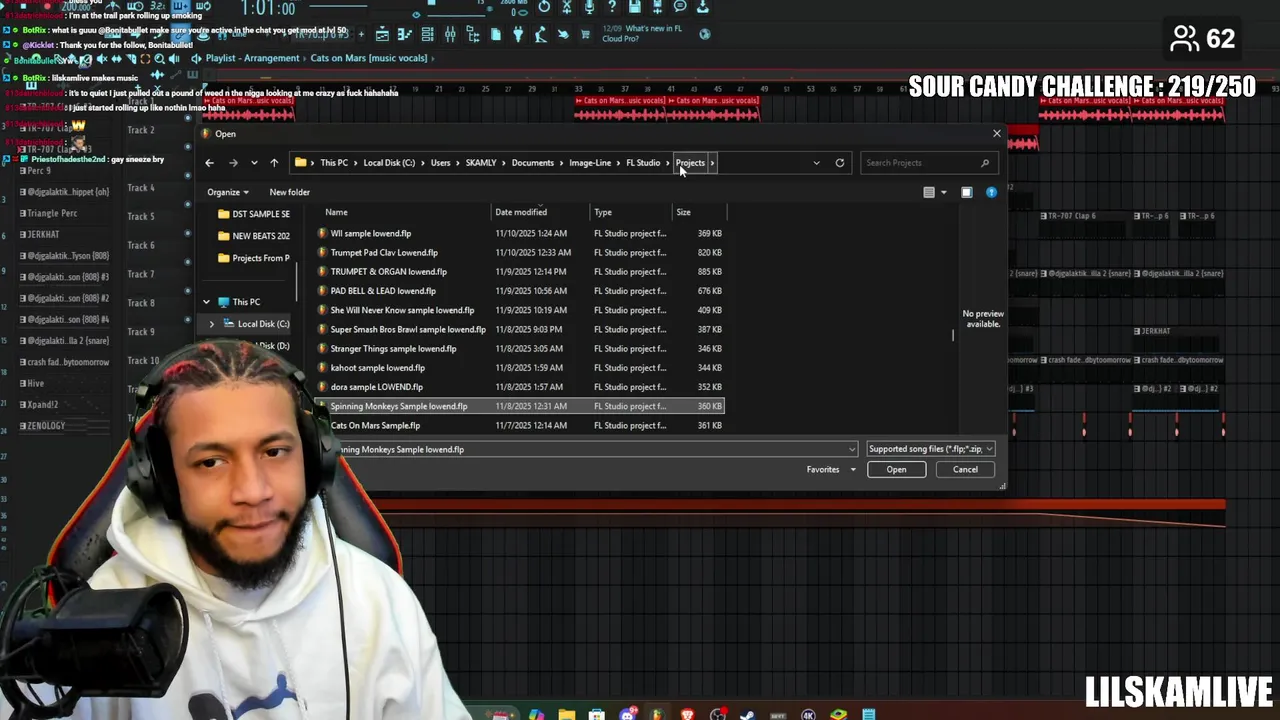1280x720 pixels.
Task: Expand the file name history dropdown
Action: pos(852,449)
